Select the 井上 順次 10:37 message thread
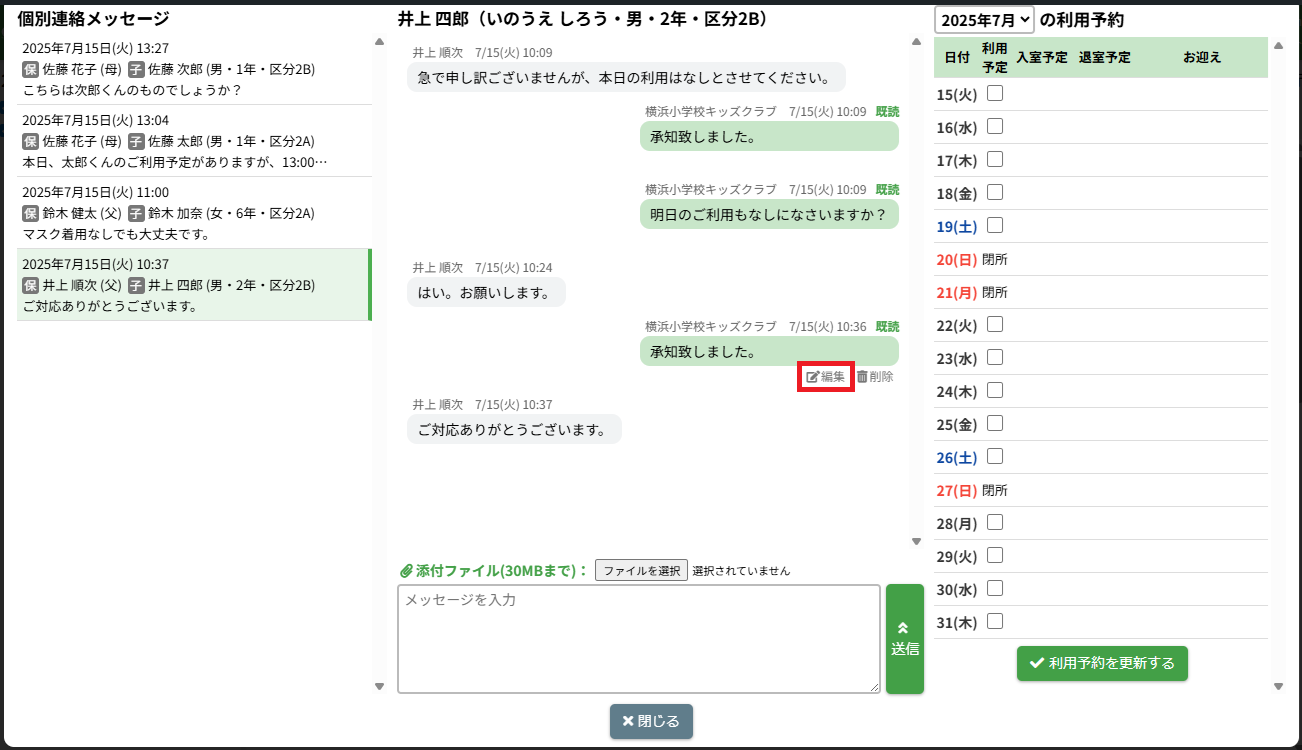This screenshot has width=1302, height=750. tap(194, 285)
